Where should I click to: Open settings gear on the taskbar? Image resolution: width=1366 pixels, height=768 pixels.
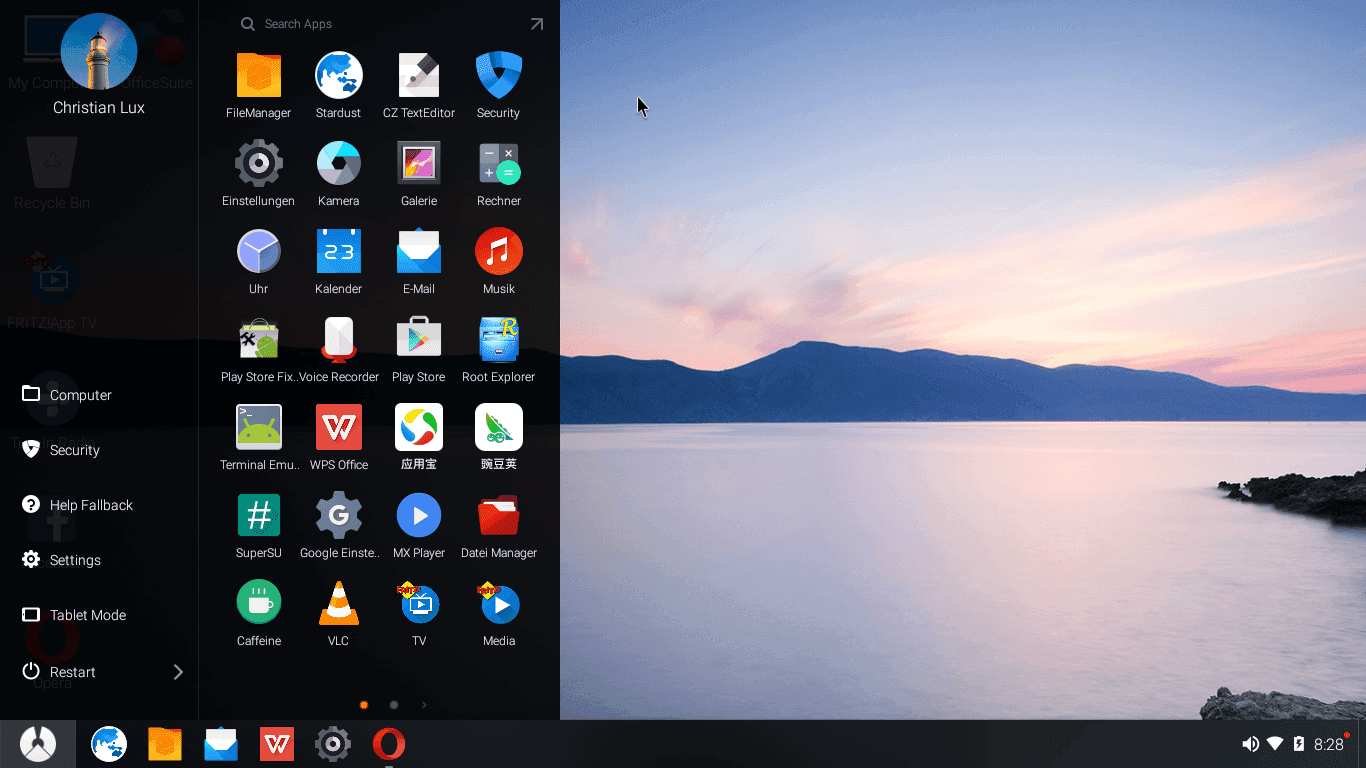(333, 744)
